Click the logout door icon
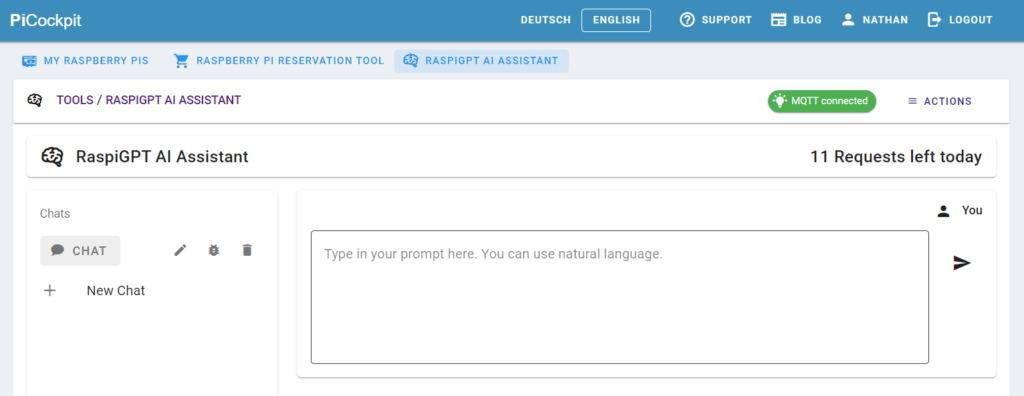The height and width of the screenshot is (396, 1024). click(x=935, y=20)
